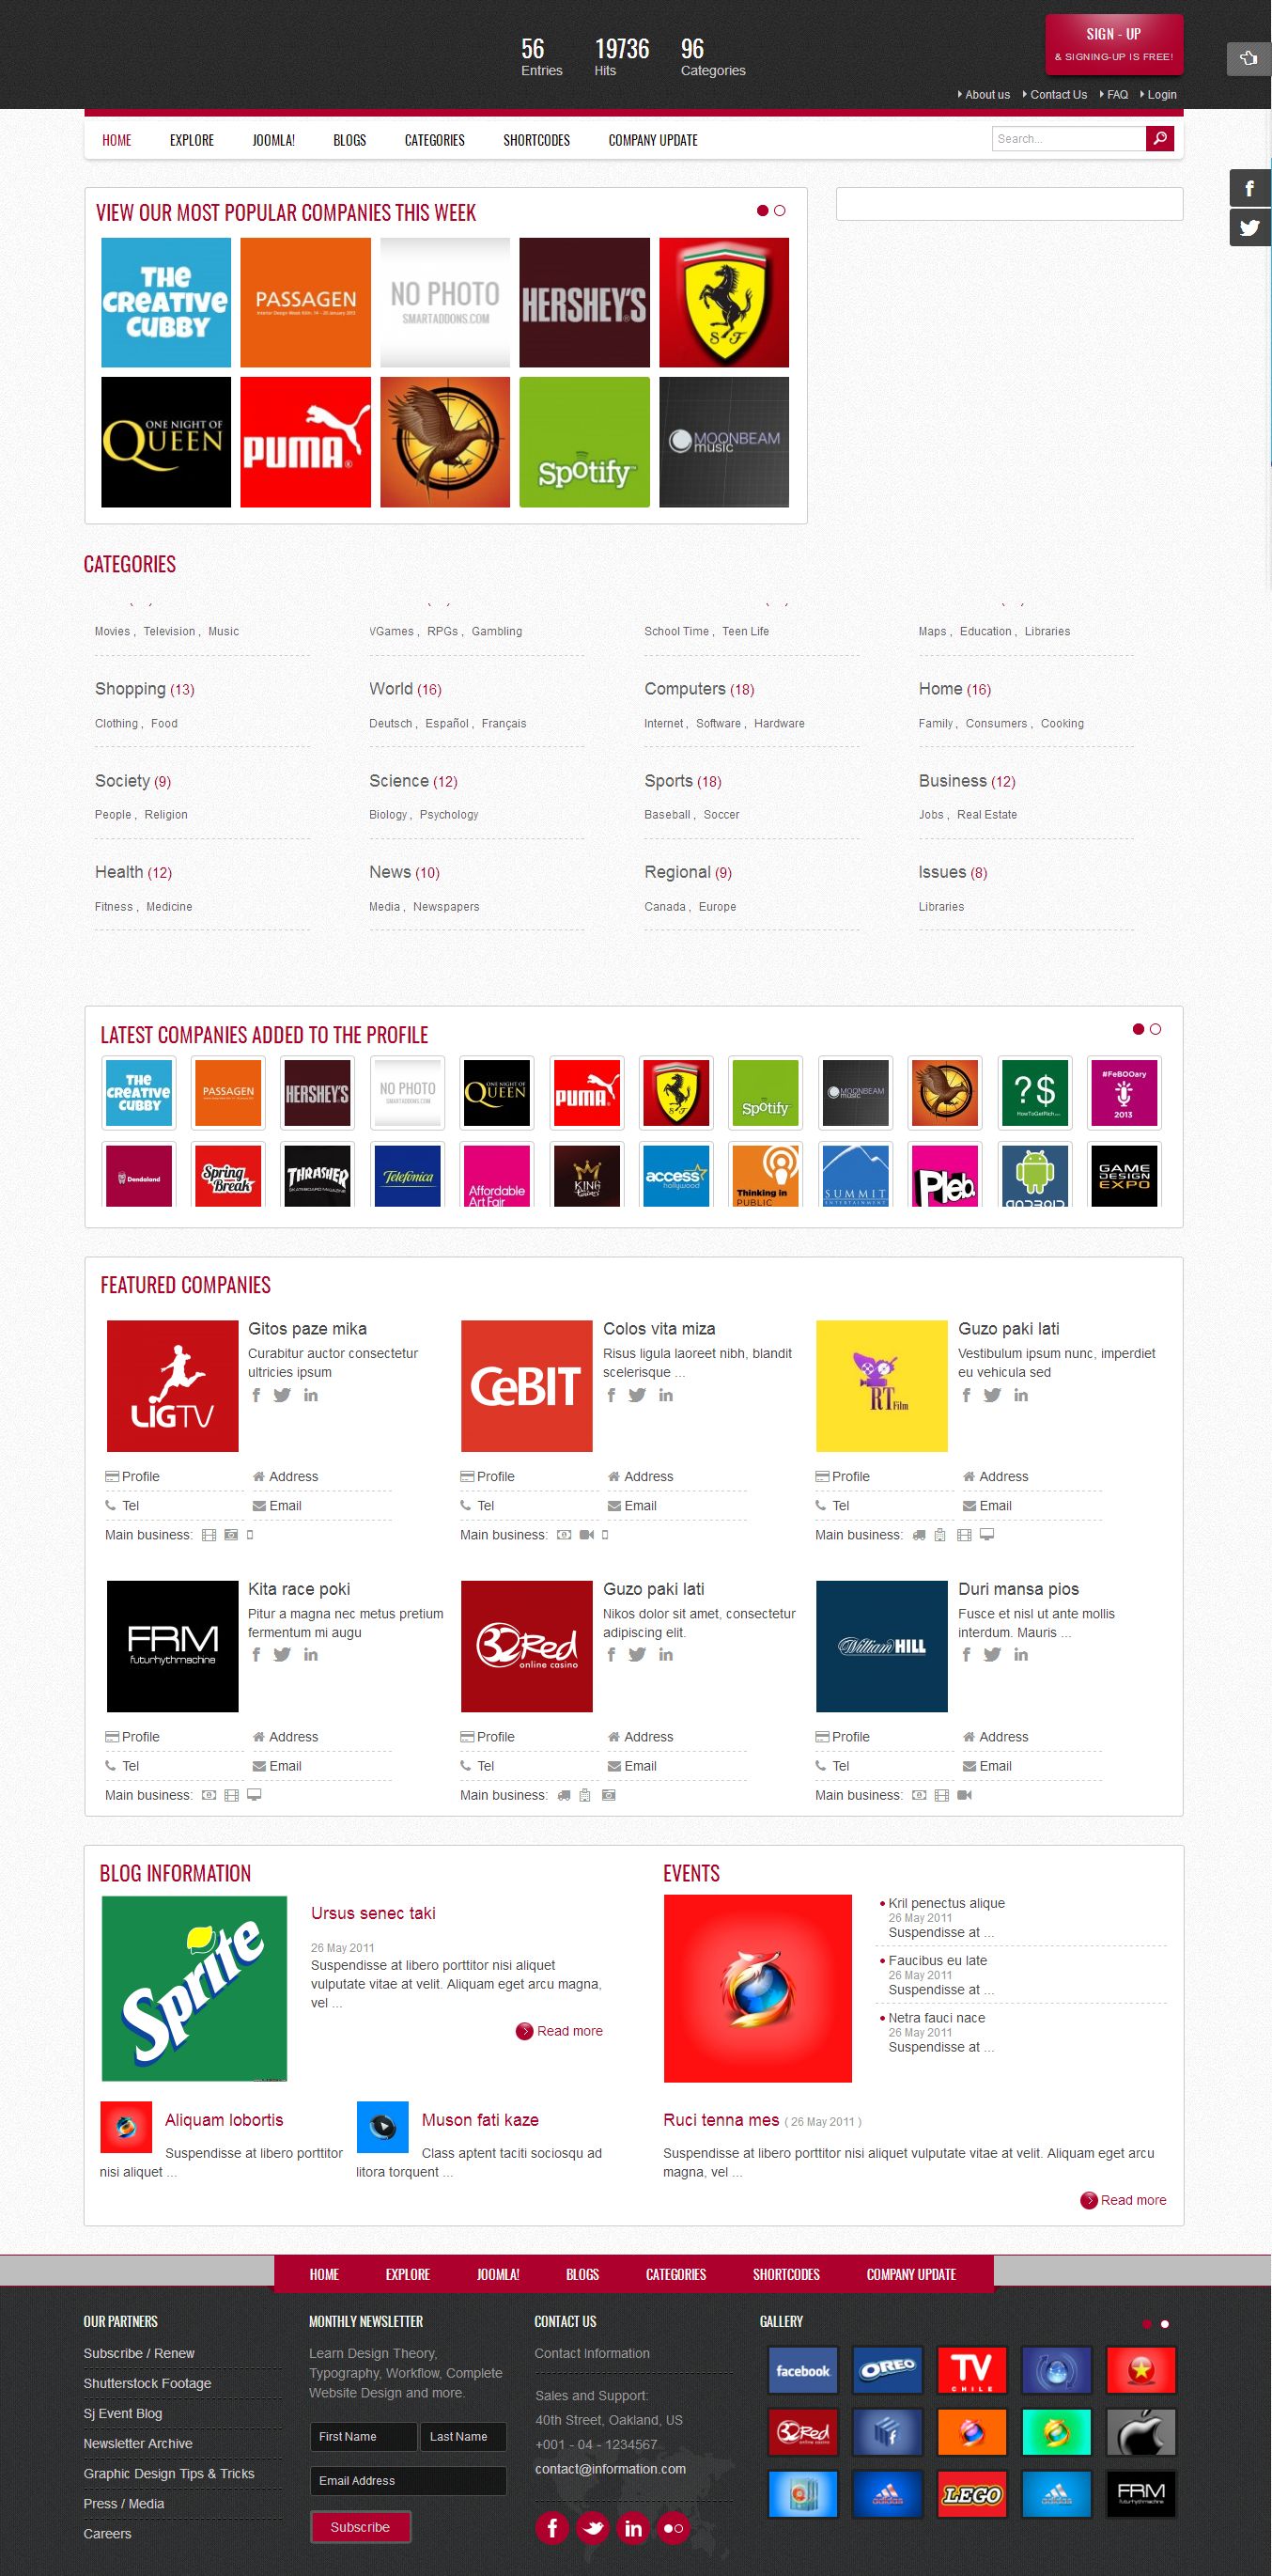This screenshot has width=1272, height=2576.
Task: Open CATEGORIES in top navigation
Action: click(434, 140)
